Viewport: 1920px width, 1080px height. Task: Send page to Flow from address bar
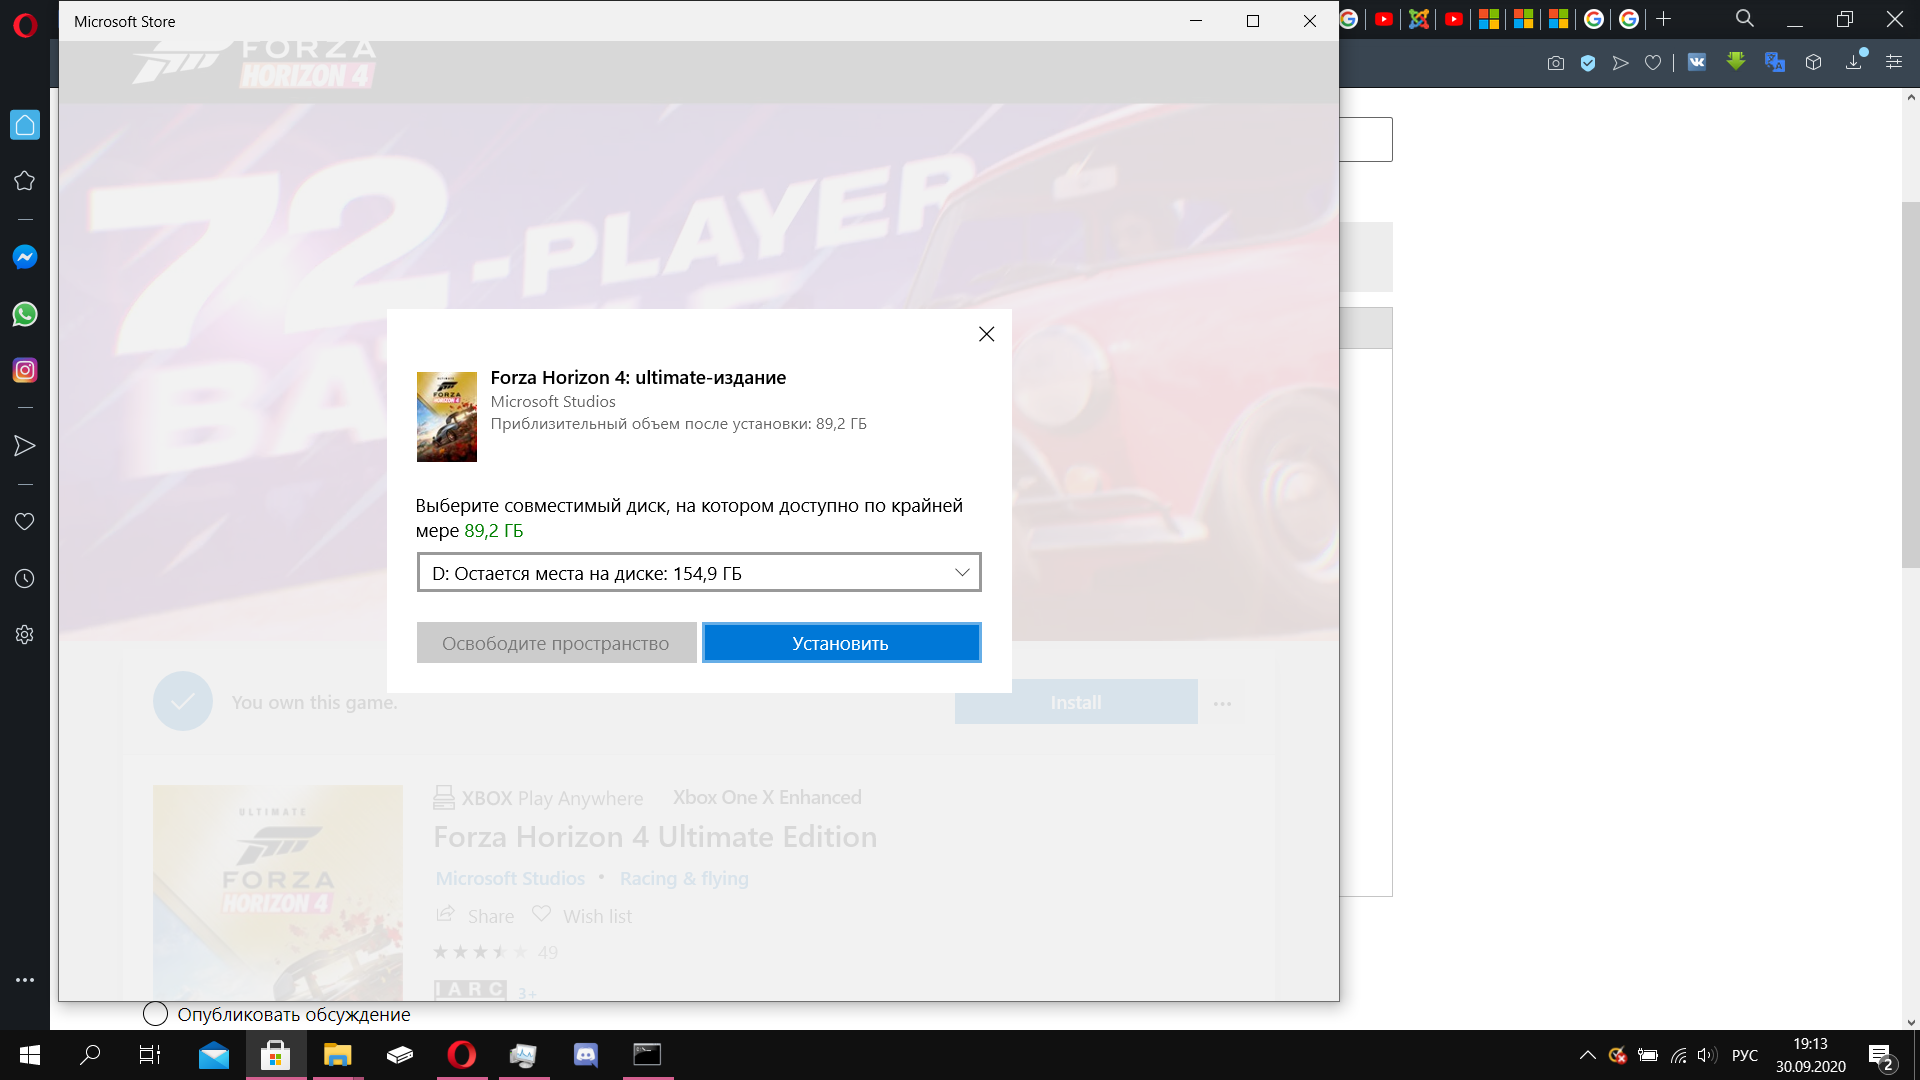1621,63
